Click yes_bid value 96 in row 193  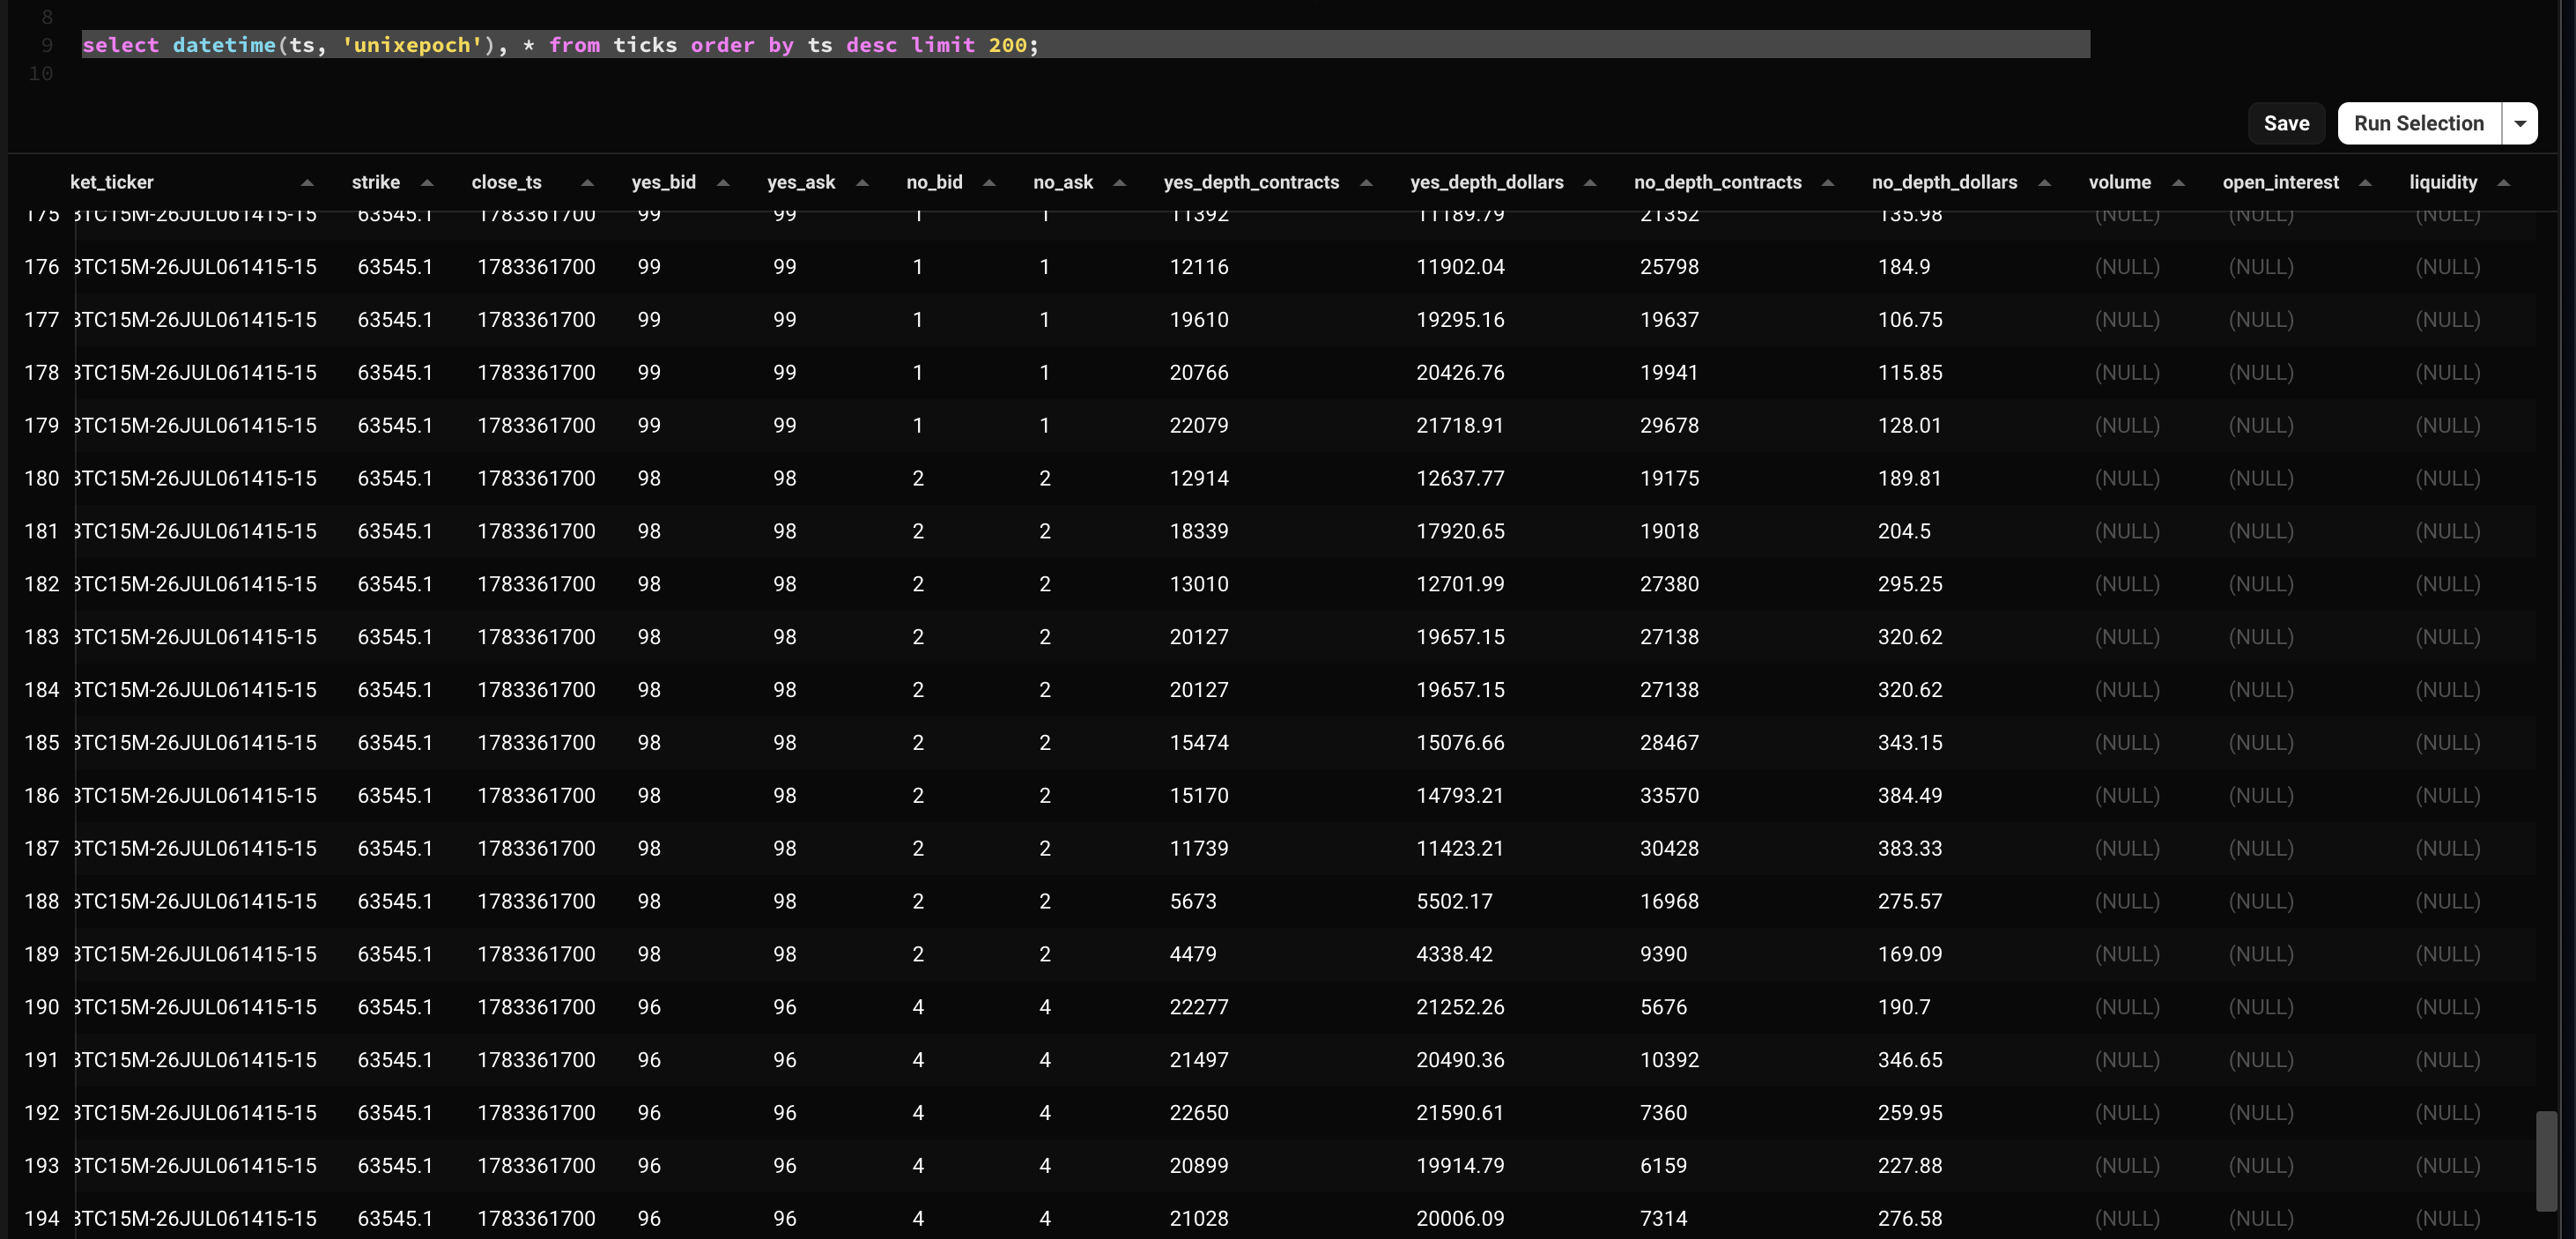coord(649,1166)
